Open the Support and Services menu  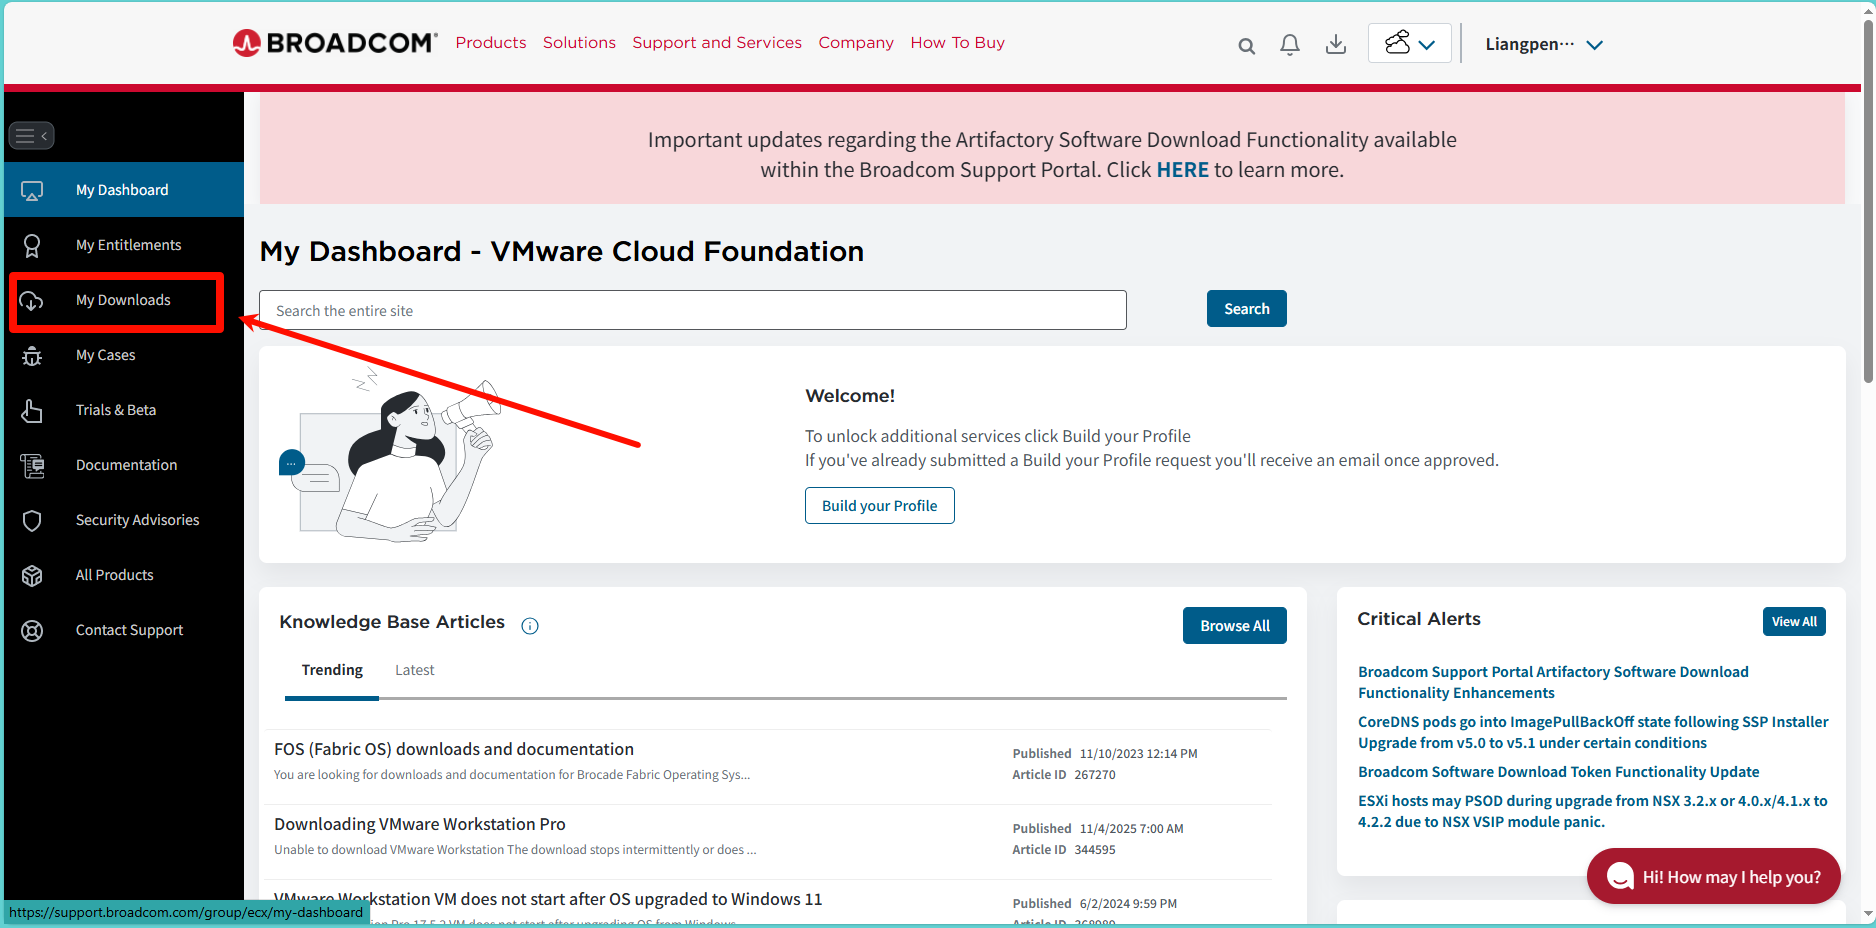(x=717, y=42)
